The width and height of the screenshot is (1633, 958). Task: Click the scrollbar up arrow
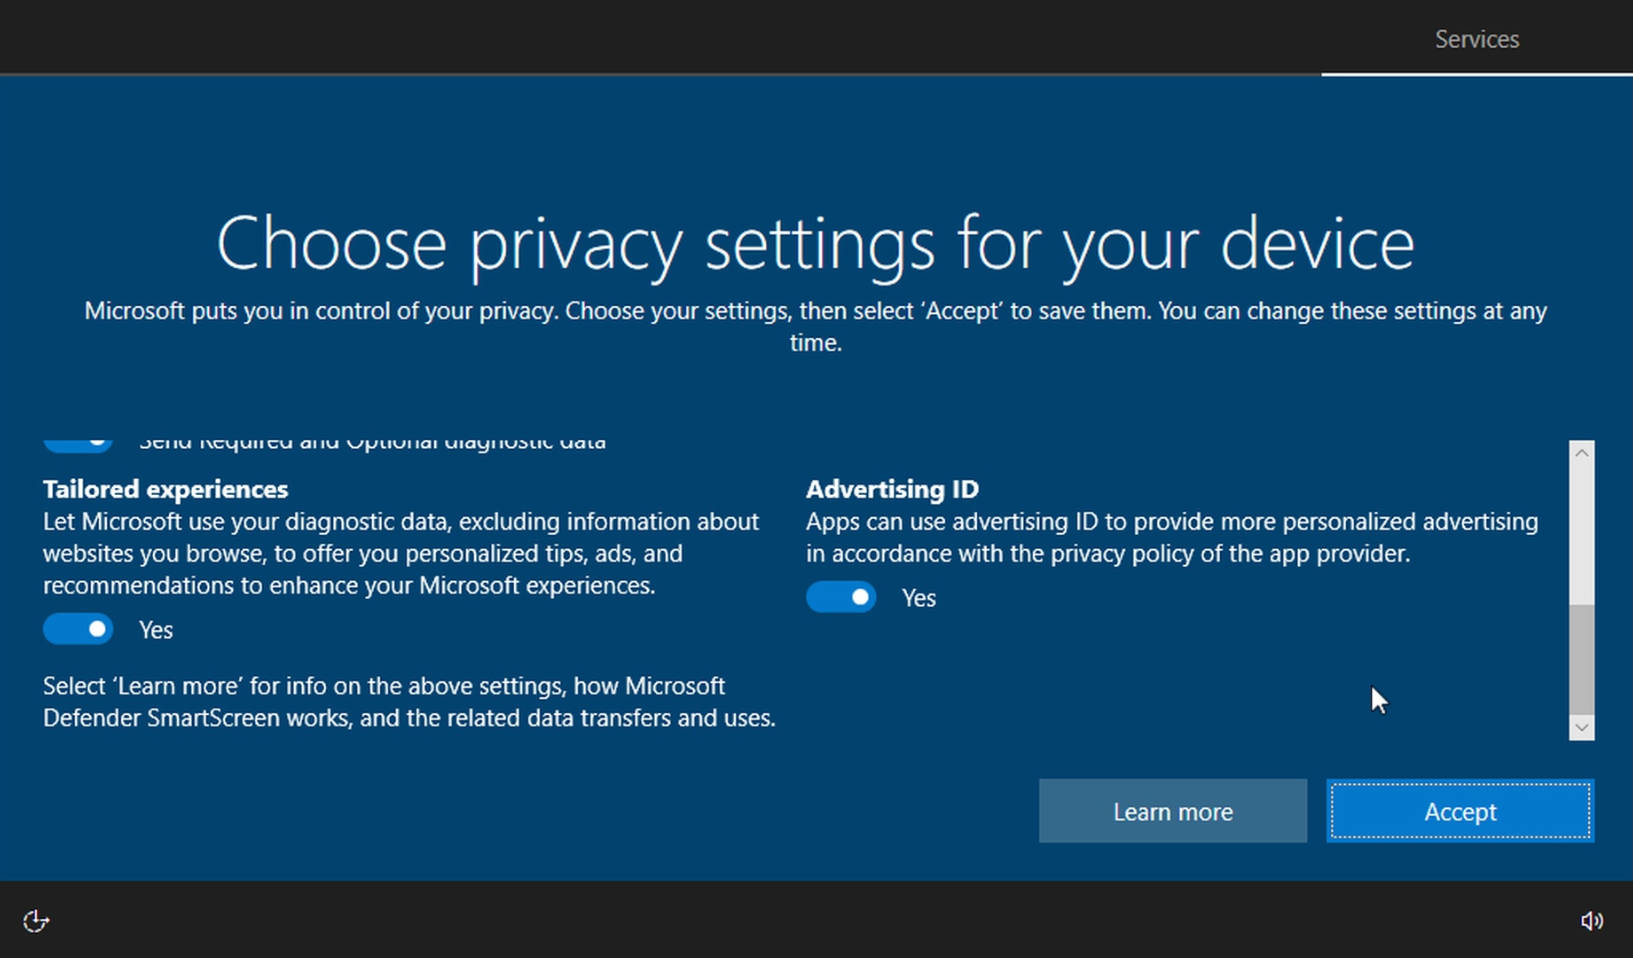pyautogui.click(x=1581, y=453)
